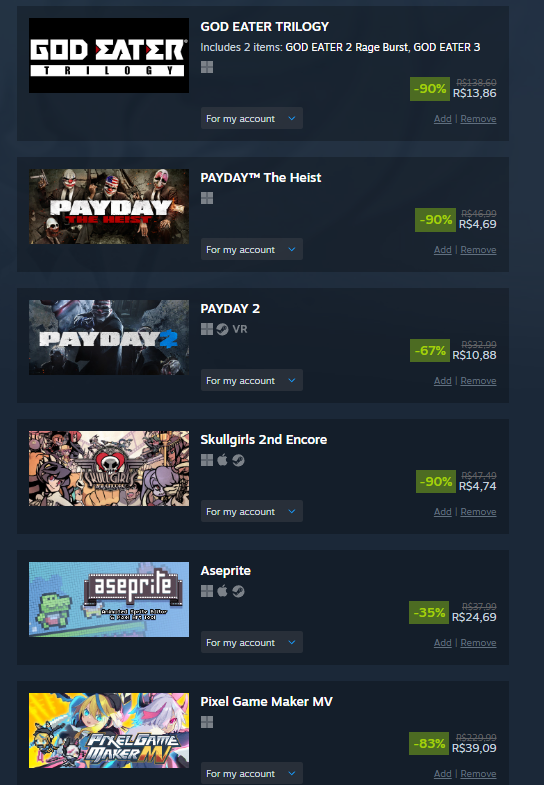Click Add link for PAYDAY The Heist
544x785 pixels.
click(x=442, y=250)
